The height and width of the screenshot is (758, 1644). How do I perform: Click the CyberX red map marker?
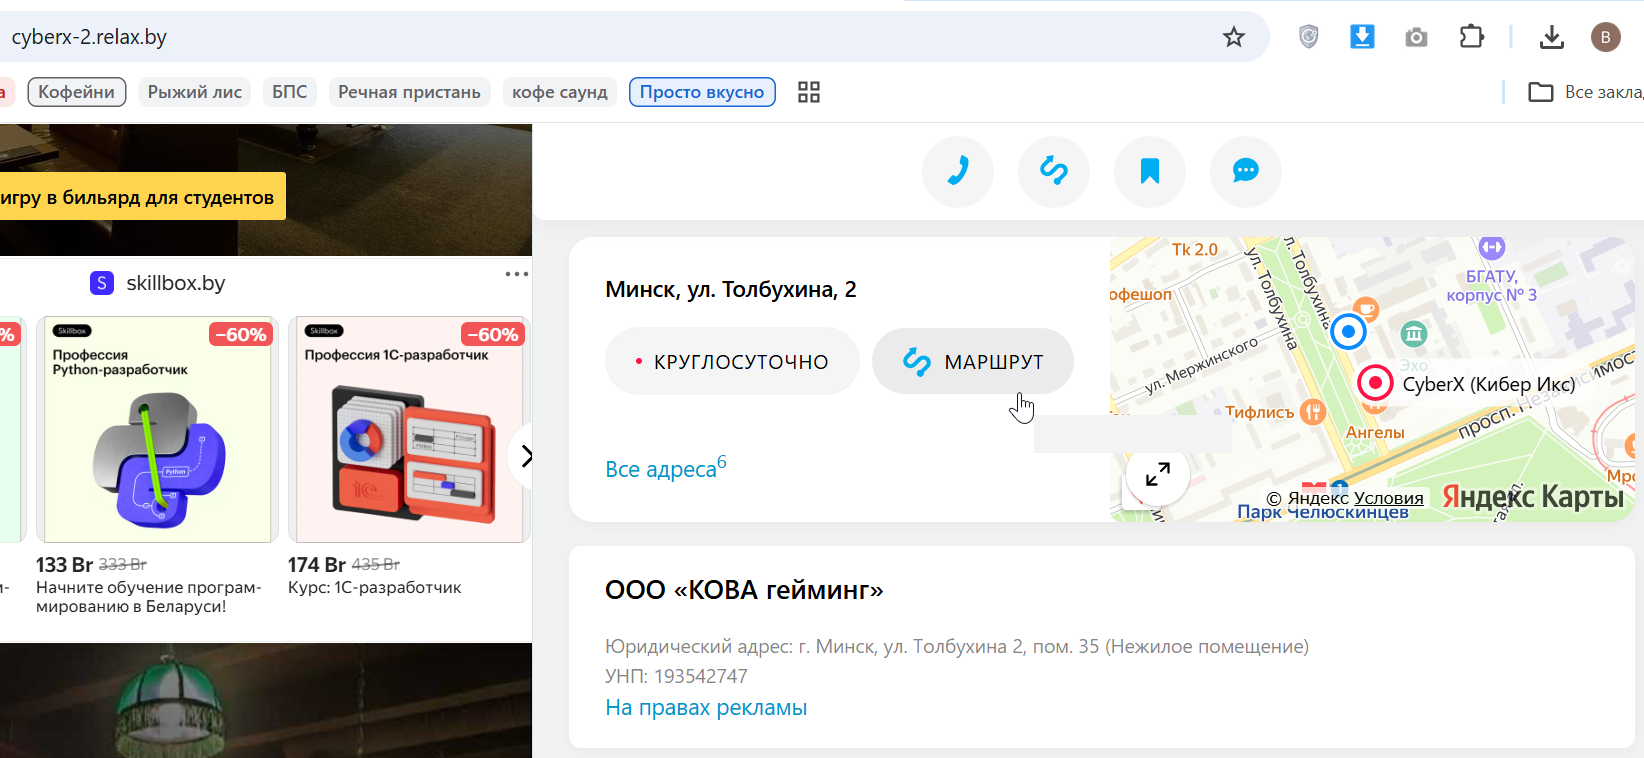[1375, 382]
